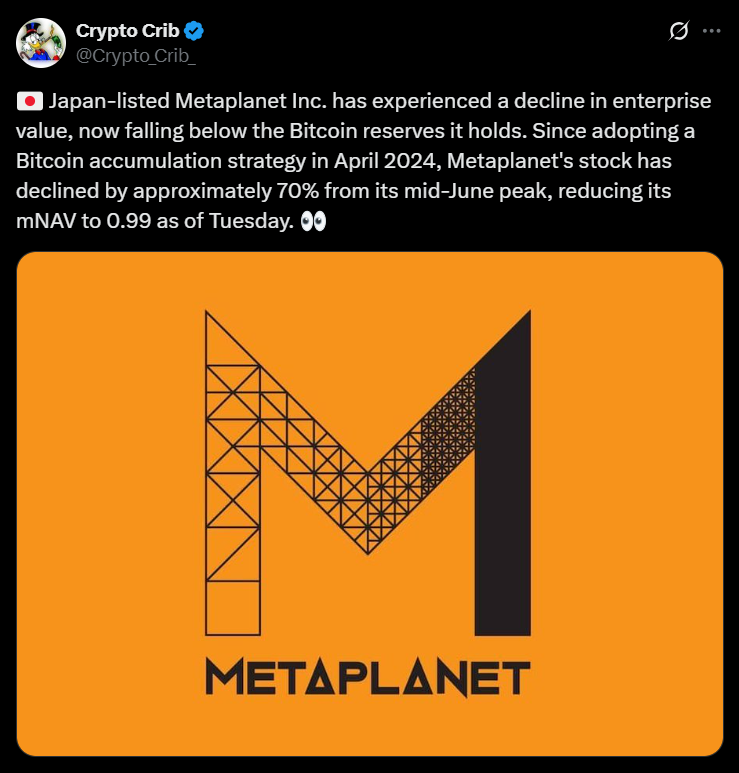This screenshot has width=739, height=773.
Task: Open the Grok explain icon
Action: pos(679,31)
